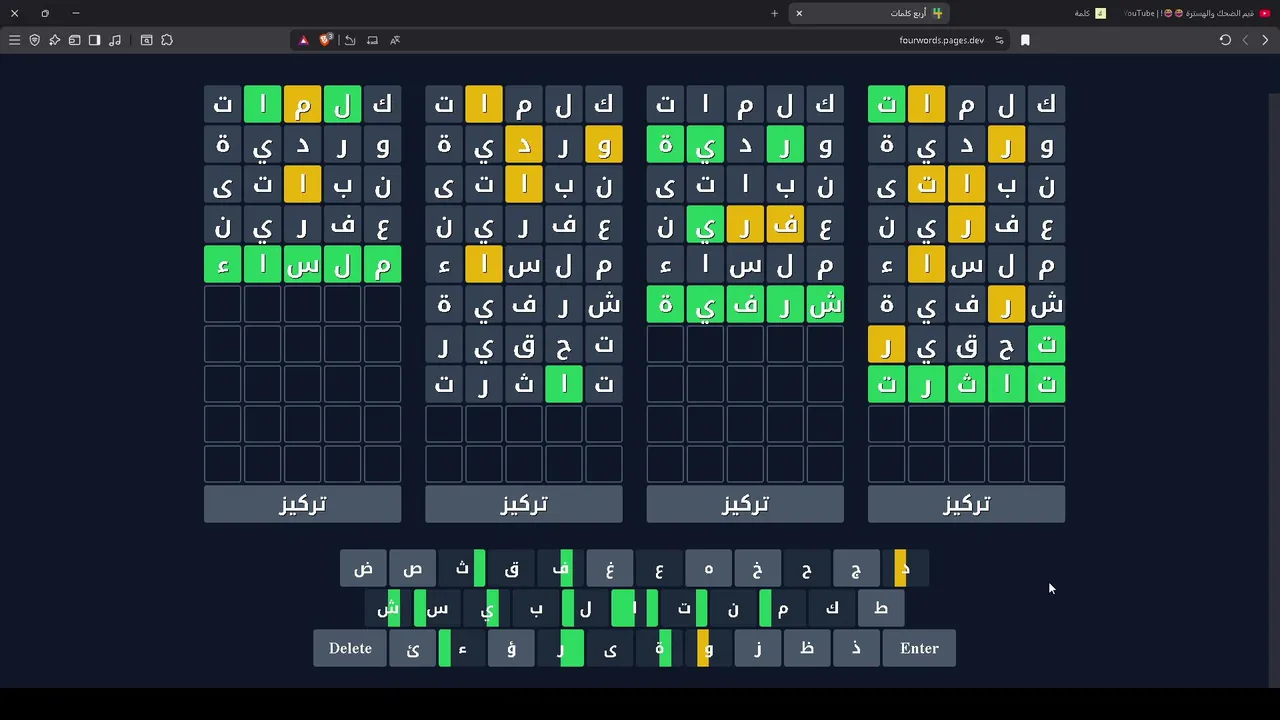
Task: Open the browser extensions puzzle icon
Action: 167,40
